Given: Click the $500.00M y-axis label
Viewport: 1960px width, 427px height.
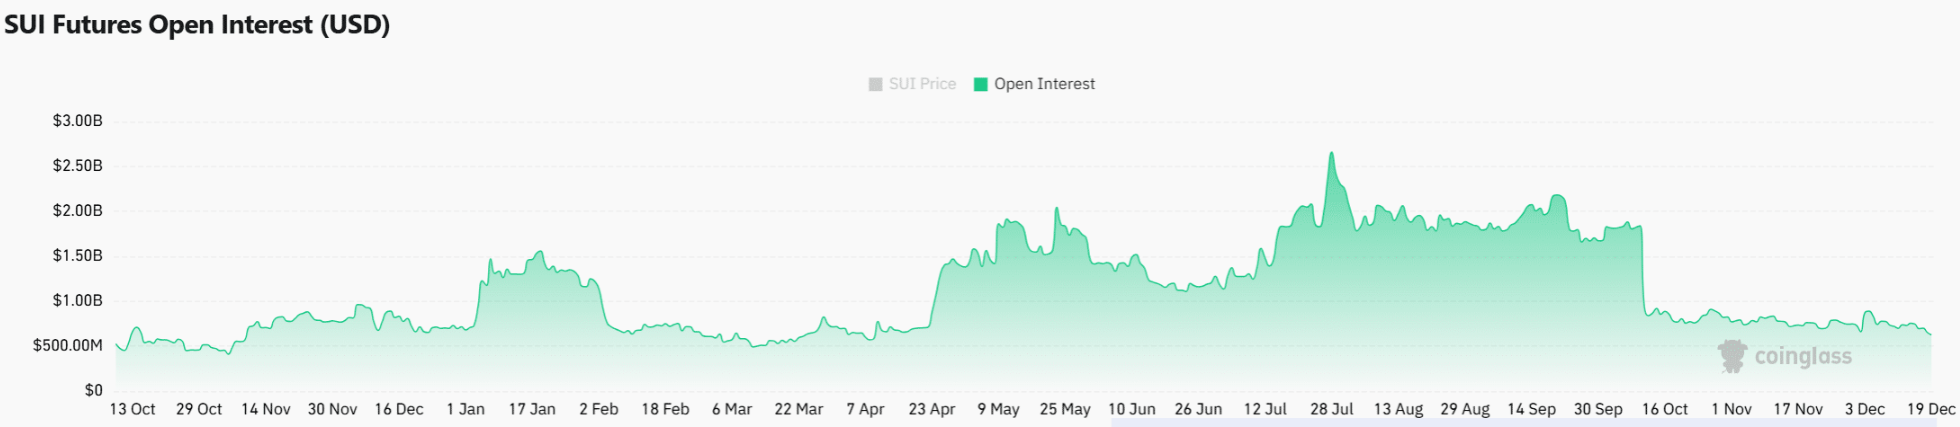Looking at the screenshot, I should click(68, 345).
